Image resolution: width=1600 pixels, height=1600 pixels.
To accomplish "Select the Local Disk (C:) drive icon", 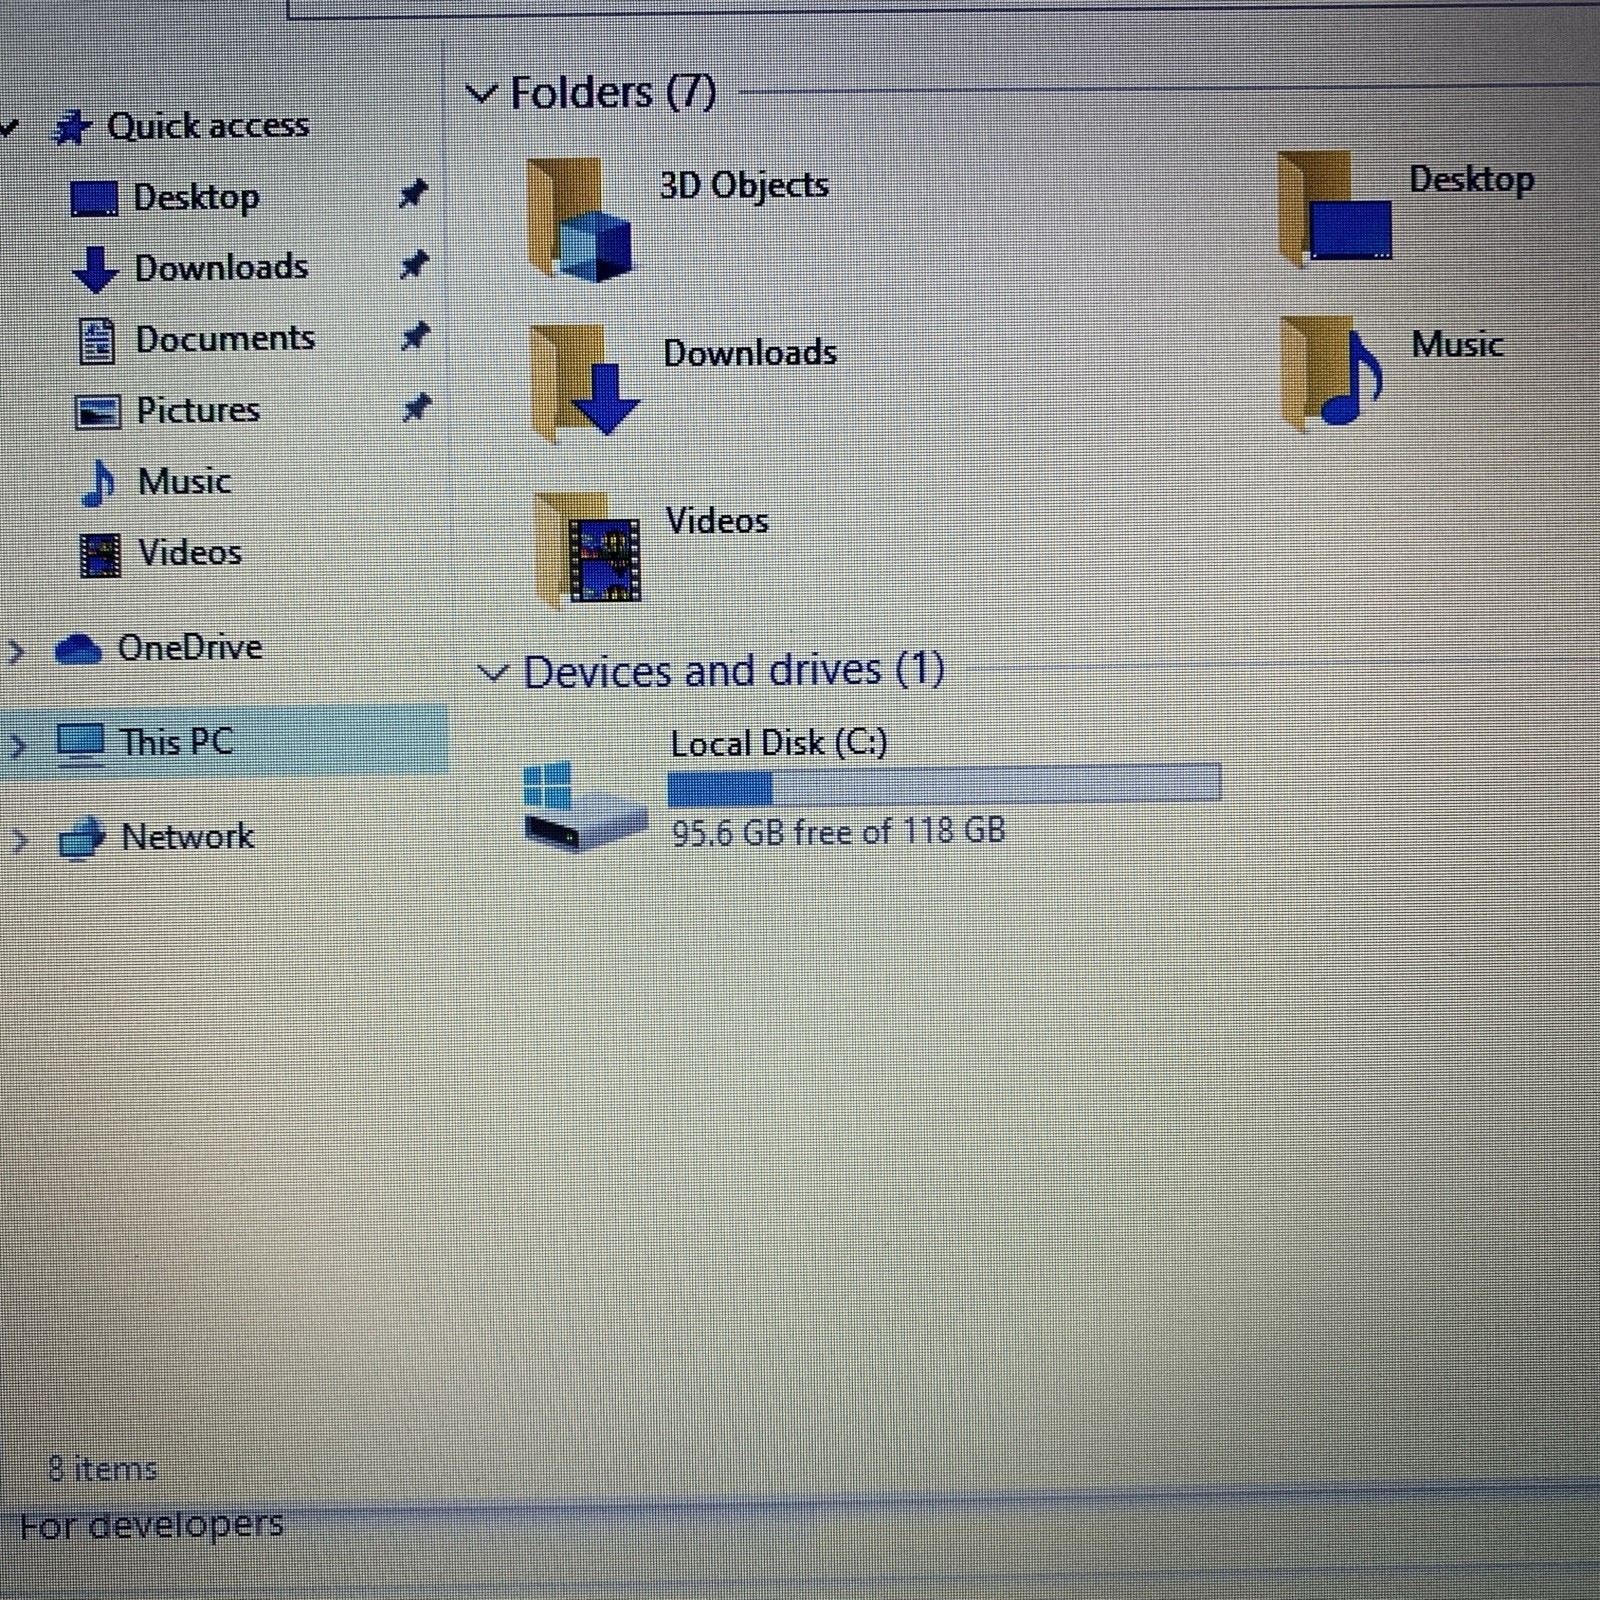I will click(x=585, y=806).
